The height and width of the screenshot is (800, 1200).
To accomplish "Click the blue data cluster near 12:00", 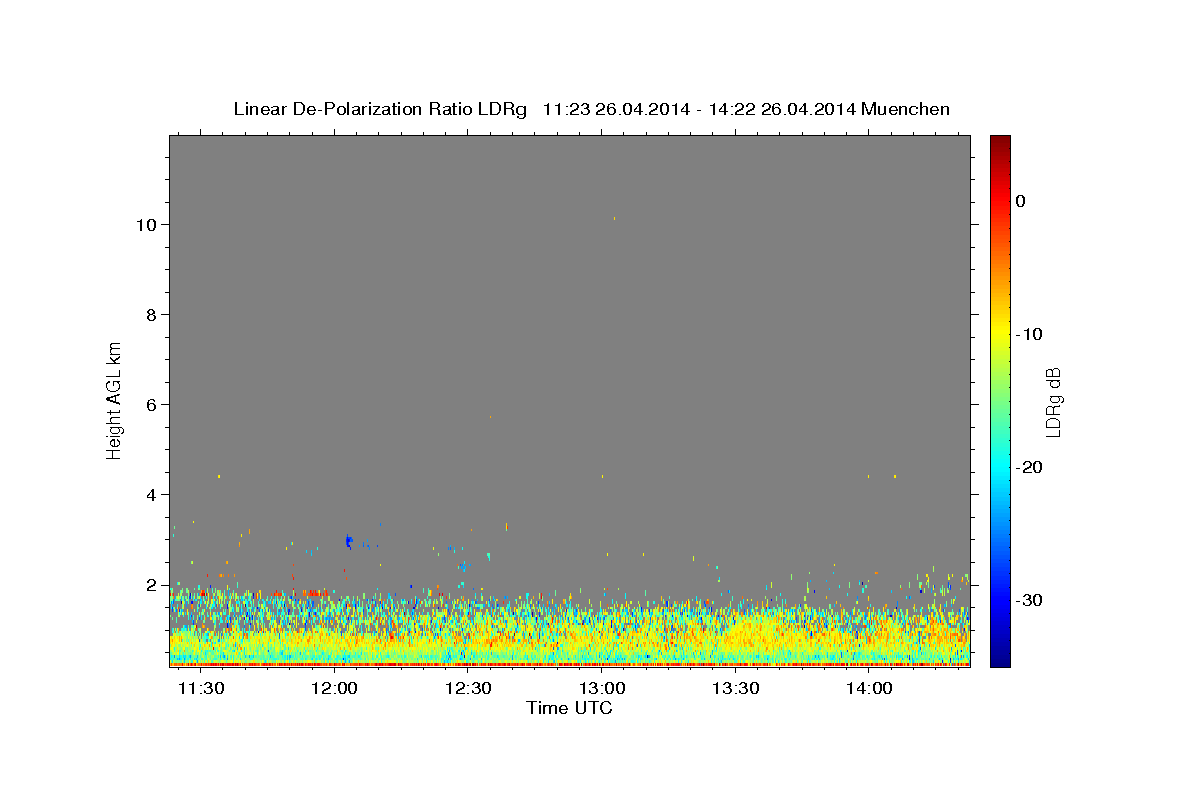I will [348, 541].
